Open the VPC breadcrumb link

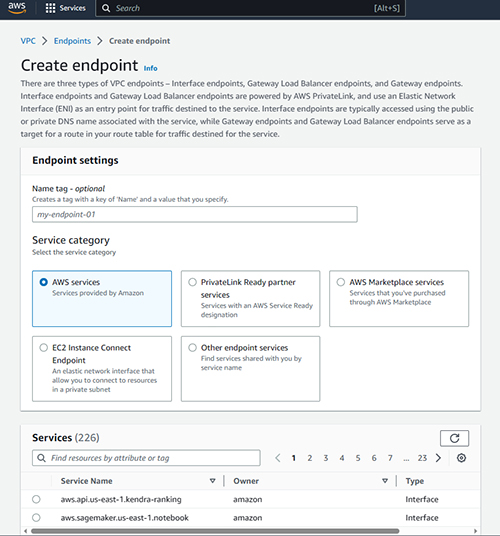click(28, 41)
